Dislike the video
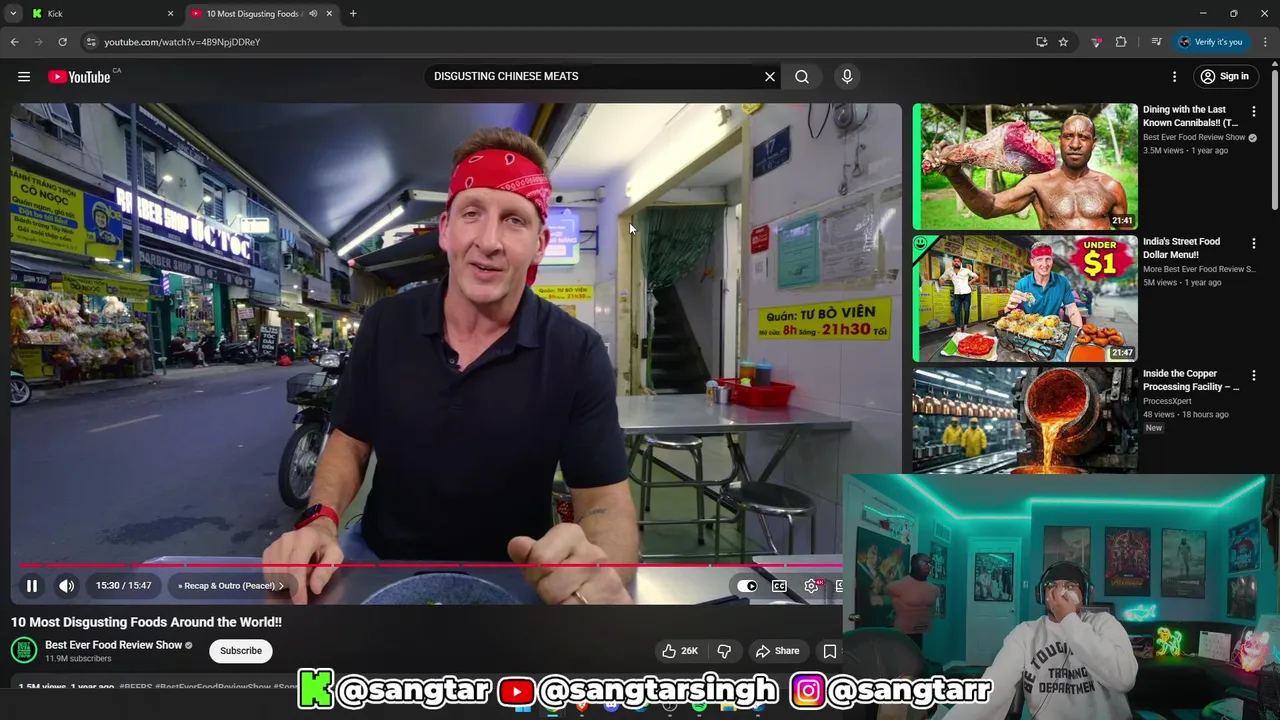Image resolution: width=1280 pixels, height=720 pixels. [724, 651]
